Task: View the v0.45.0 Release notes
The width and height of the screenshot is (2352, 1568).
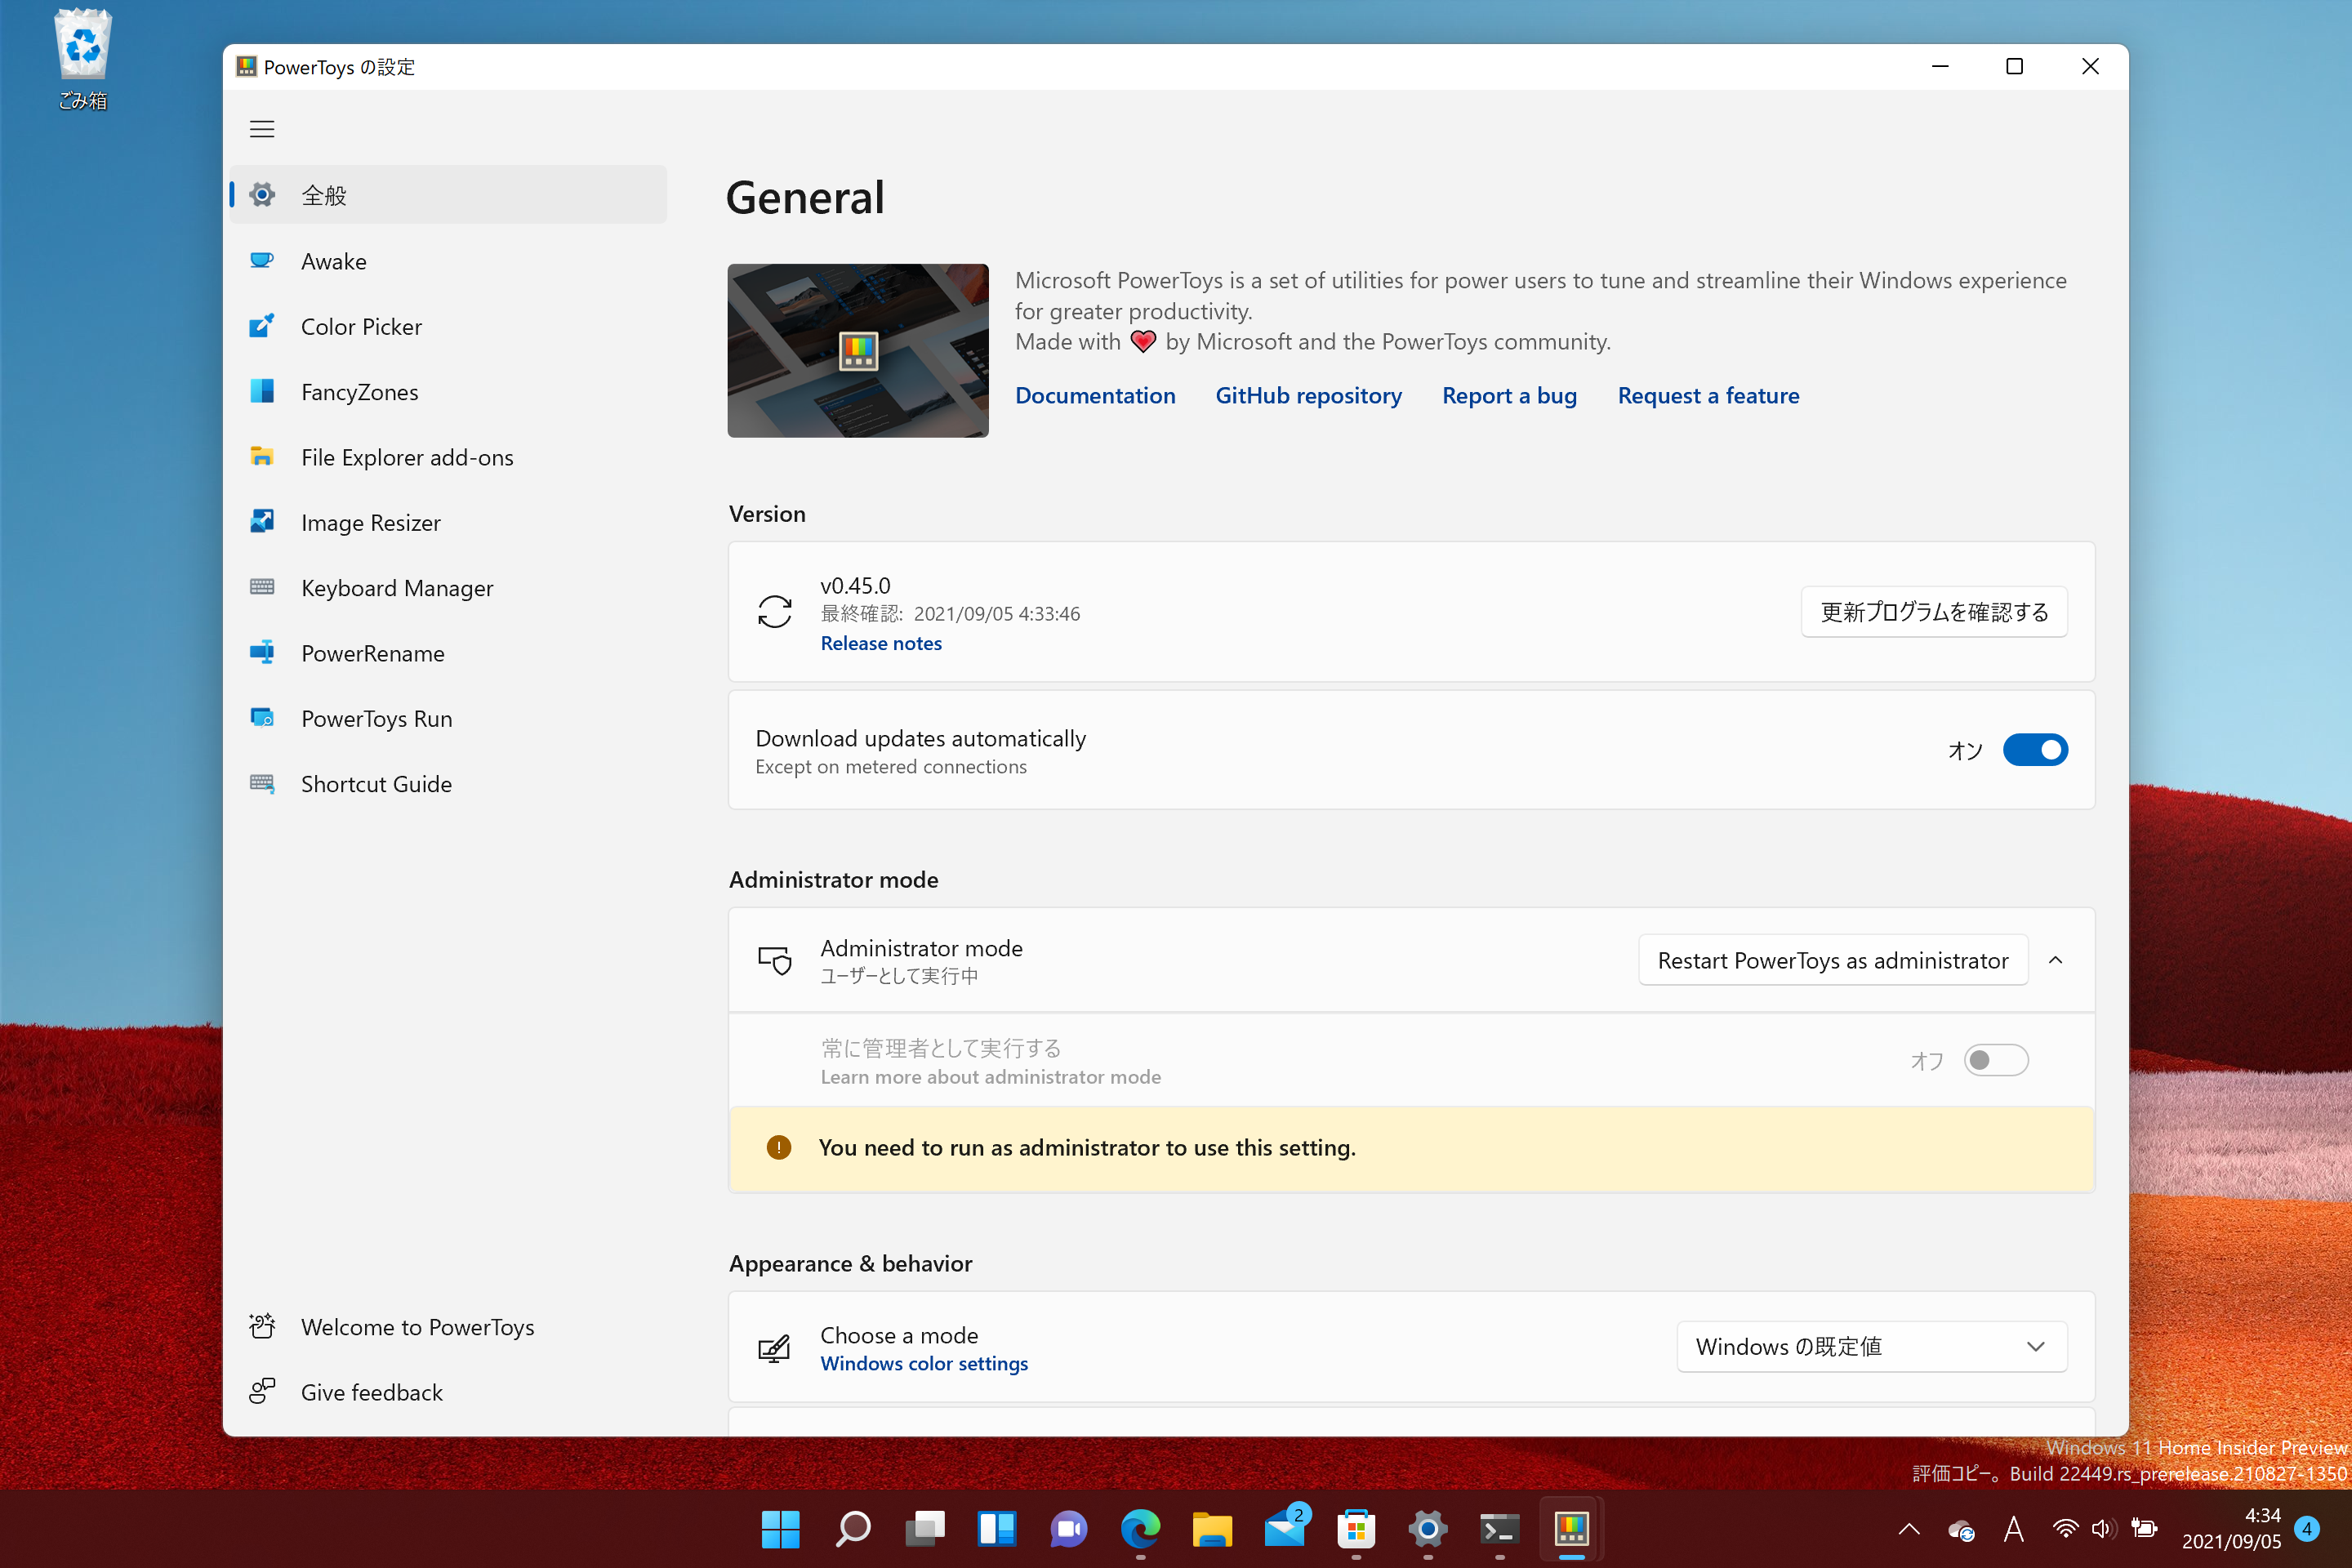Action: (881, 643)
